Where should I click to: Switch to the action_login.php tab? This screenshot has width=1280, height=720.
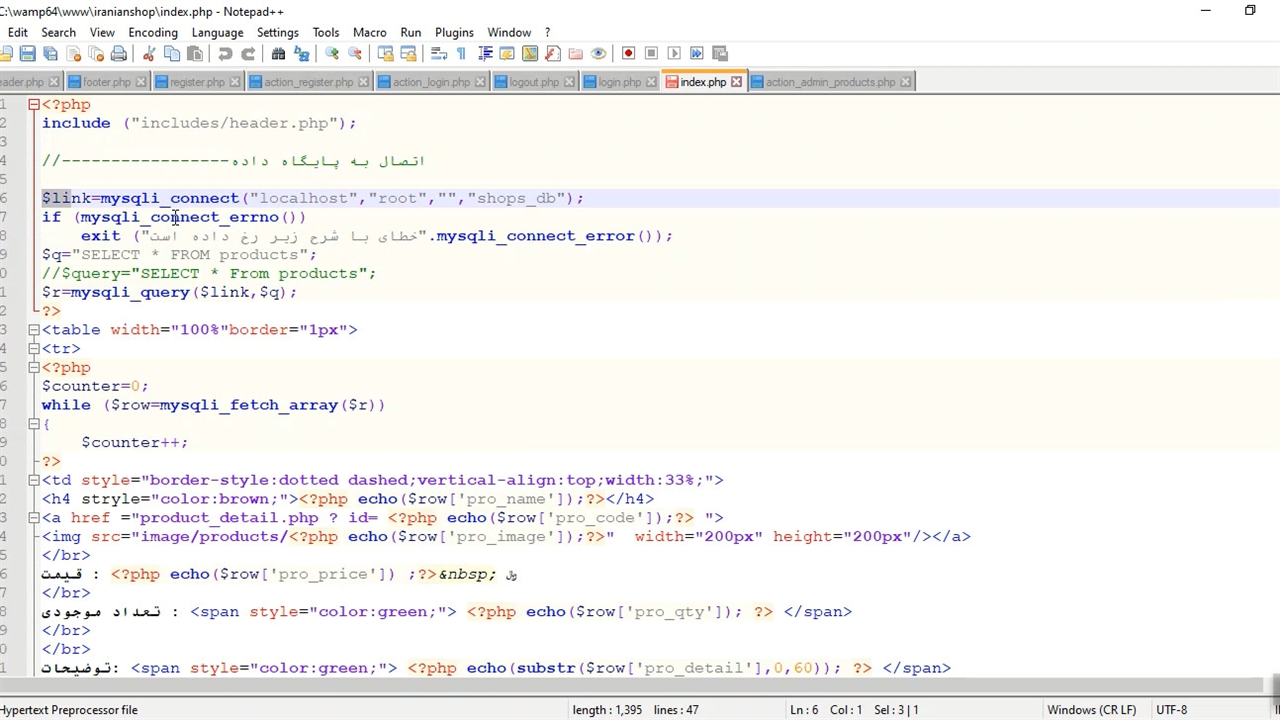tap(430, 82)
